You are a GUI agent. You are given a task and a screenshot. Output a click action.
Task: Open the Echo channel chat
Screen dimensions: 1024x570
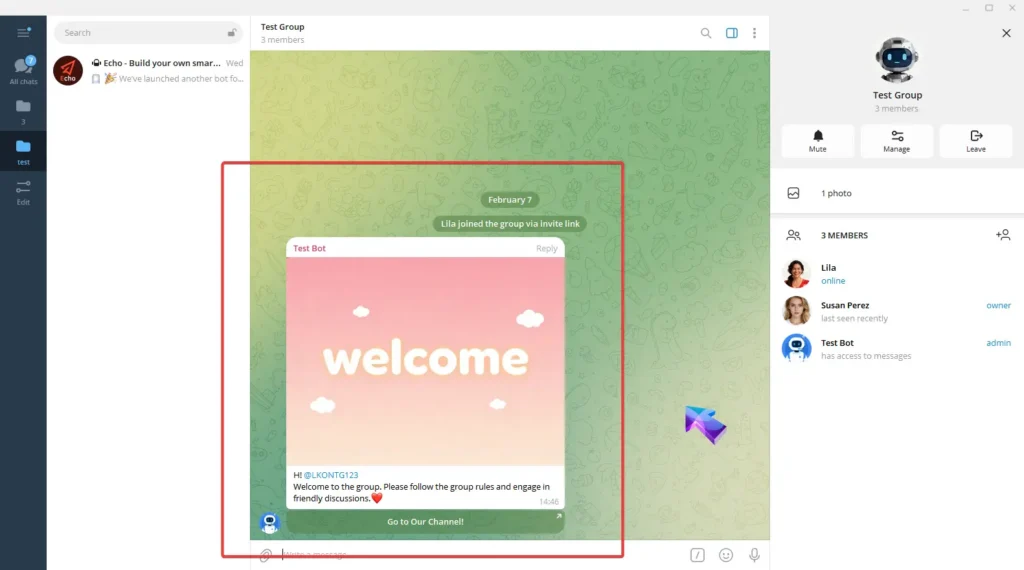point(148,70)
